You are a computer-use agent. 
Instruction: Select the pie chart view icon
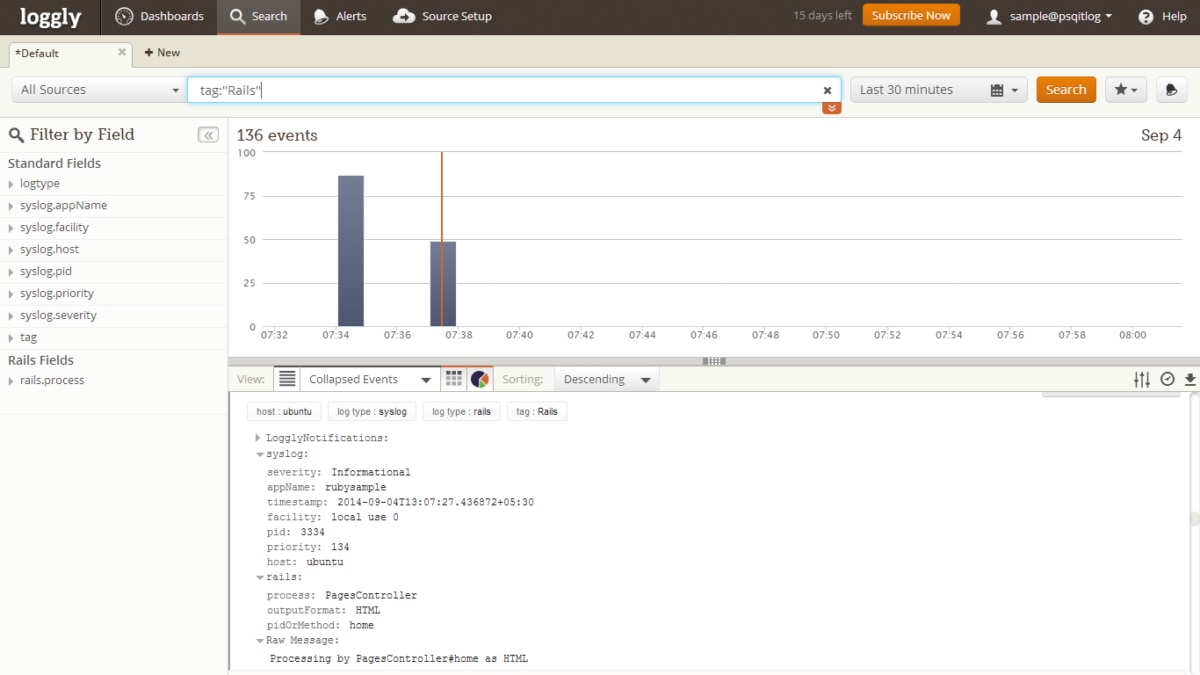(479, 378)
